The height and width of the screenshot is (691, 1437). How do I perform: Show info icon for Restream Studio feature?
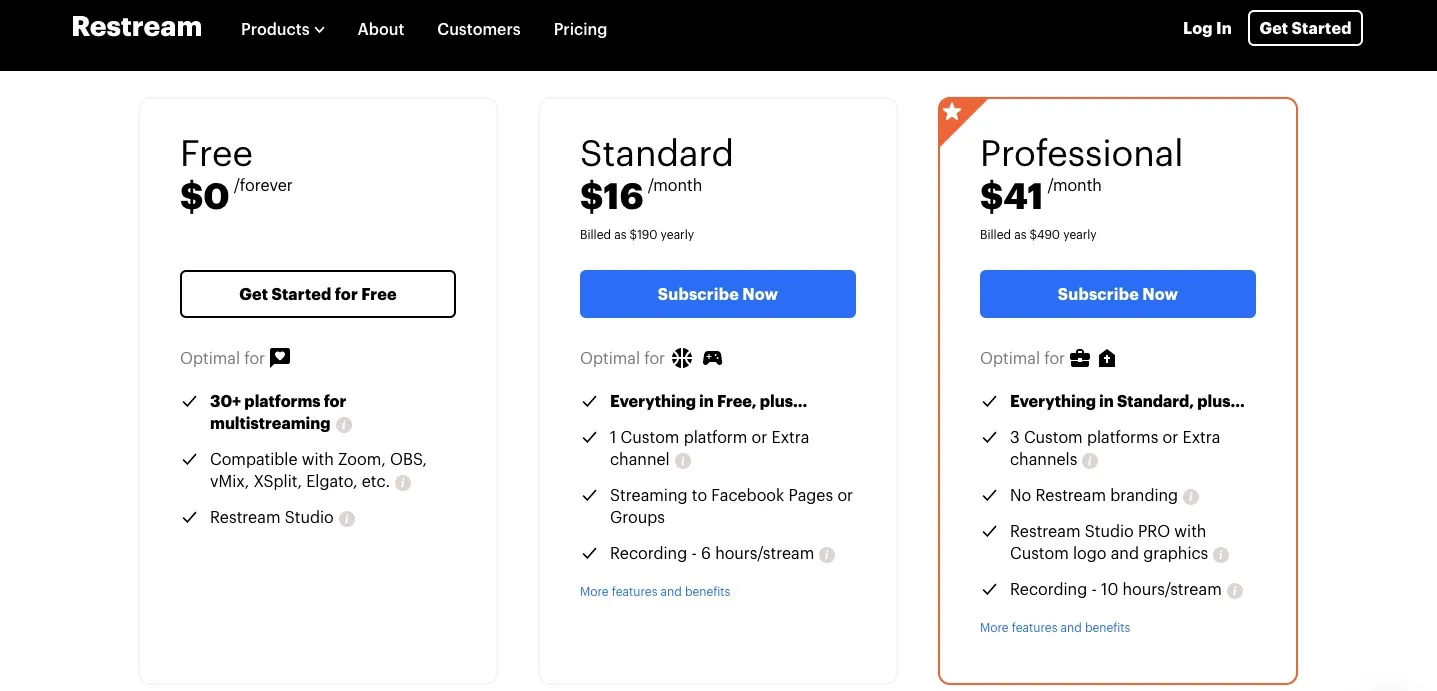(347, 519)
